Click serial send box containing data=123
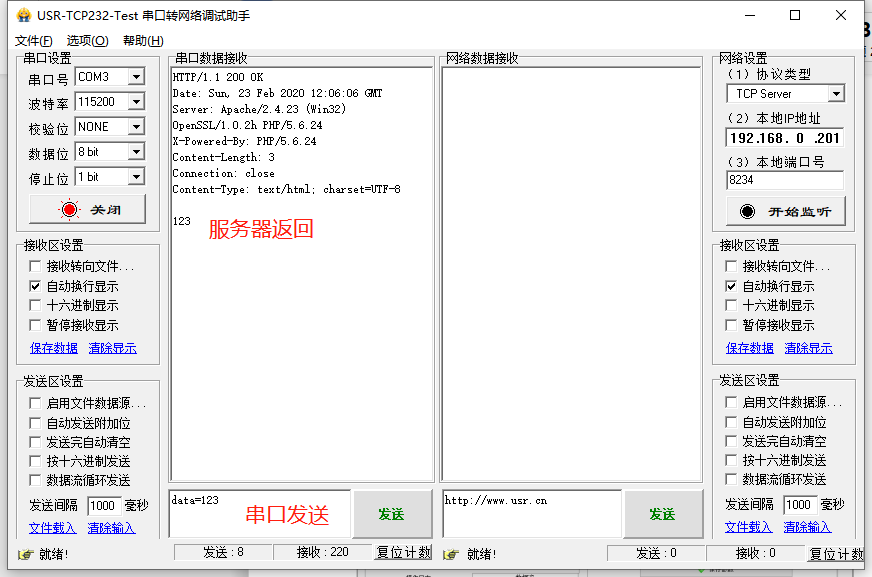The height and width of the screenshot is (577, 872). click(259, 514)
